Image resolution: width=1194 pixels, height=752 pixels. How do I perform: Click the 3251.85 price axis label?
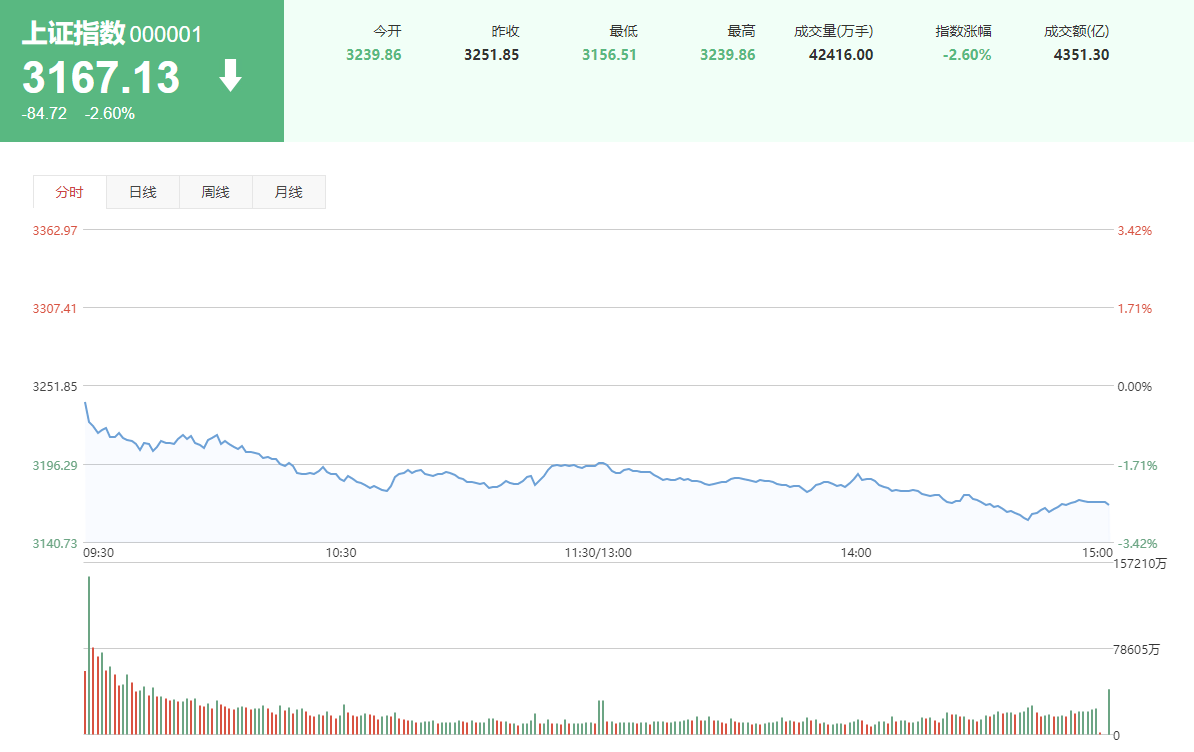coord(55,387)
